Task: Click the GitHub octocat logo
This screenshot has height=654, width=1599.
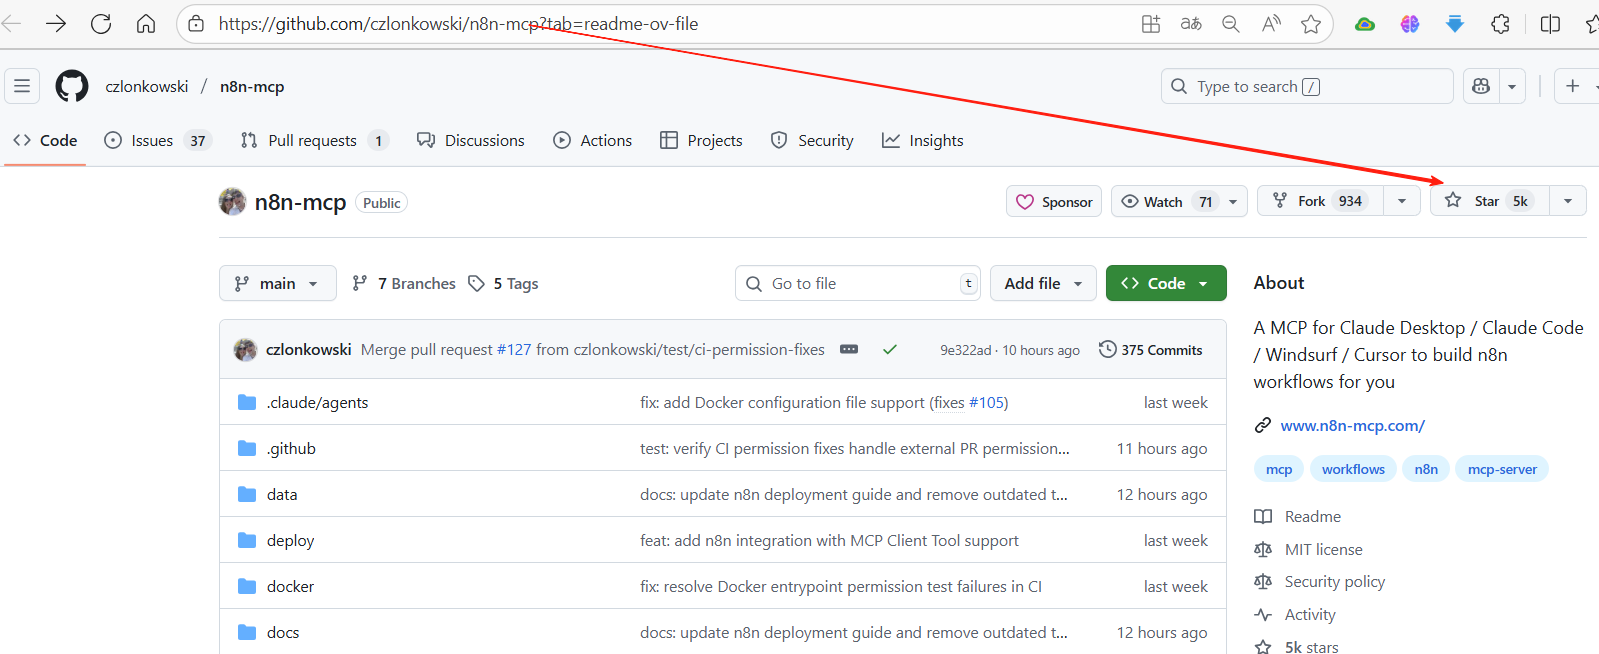Action: (72, 86)
